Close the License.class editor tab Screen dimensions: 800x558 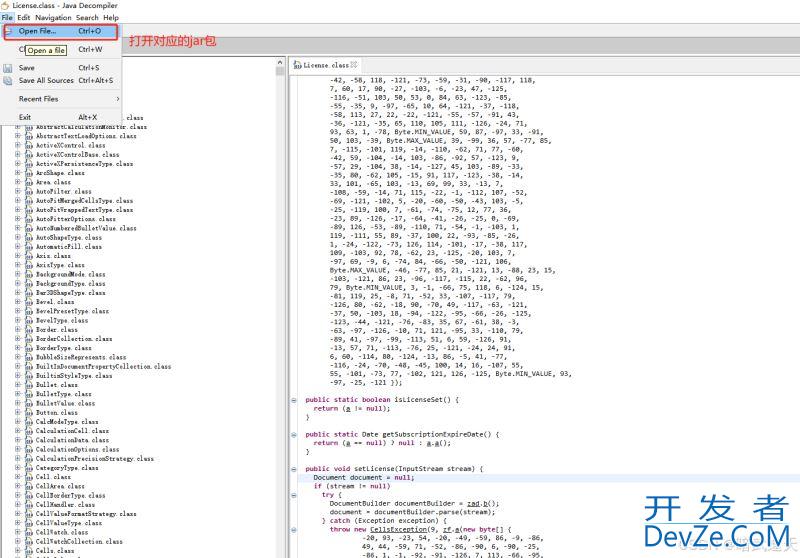pyautogui.click(x=354, y=64)
